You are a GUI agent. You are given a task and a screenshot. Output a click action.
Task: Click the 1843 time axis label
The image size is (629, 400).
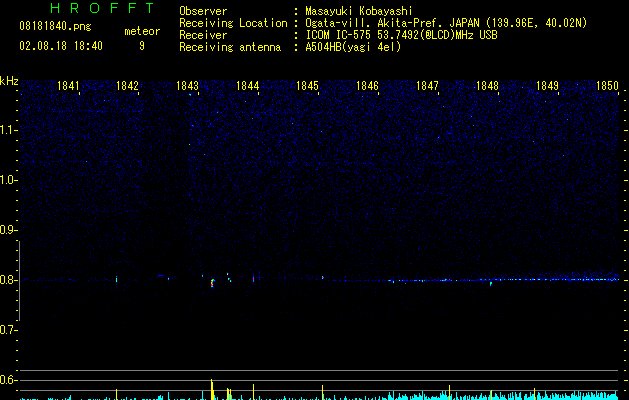187,86
